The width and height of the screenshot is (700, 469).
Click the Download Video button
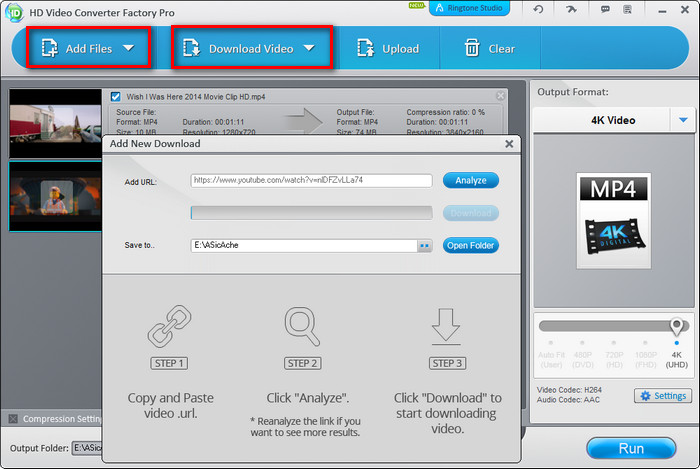[251, 47]
